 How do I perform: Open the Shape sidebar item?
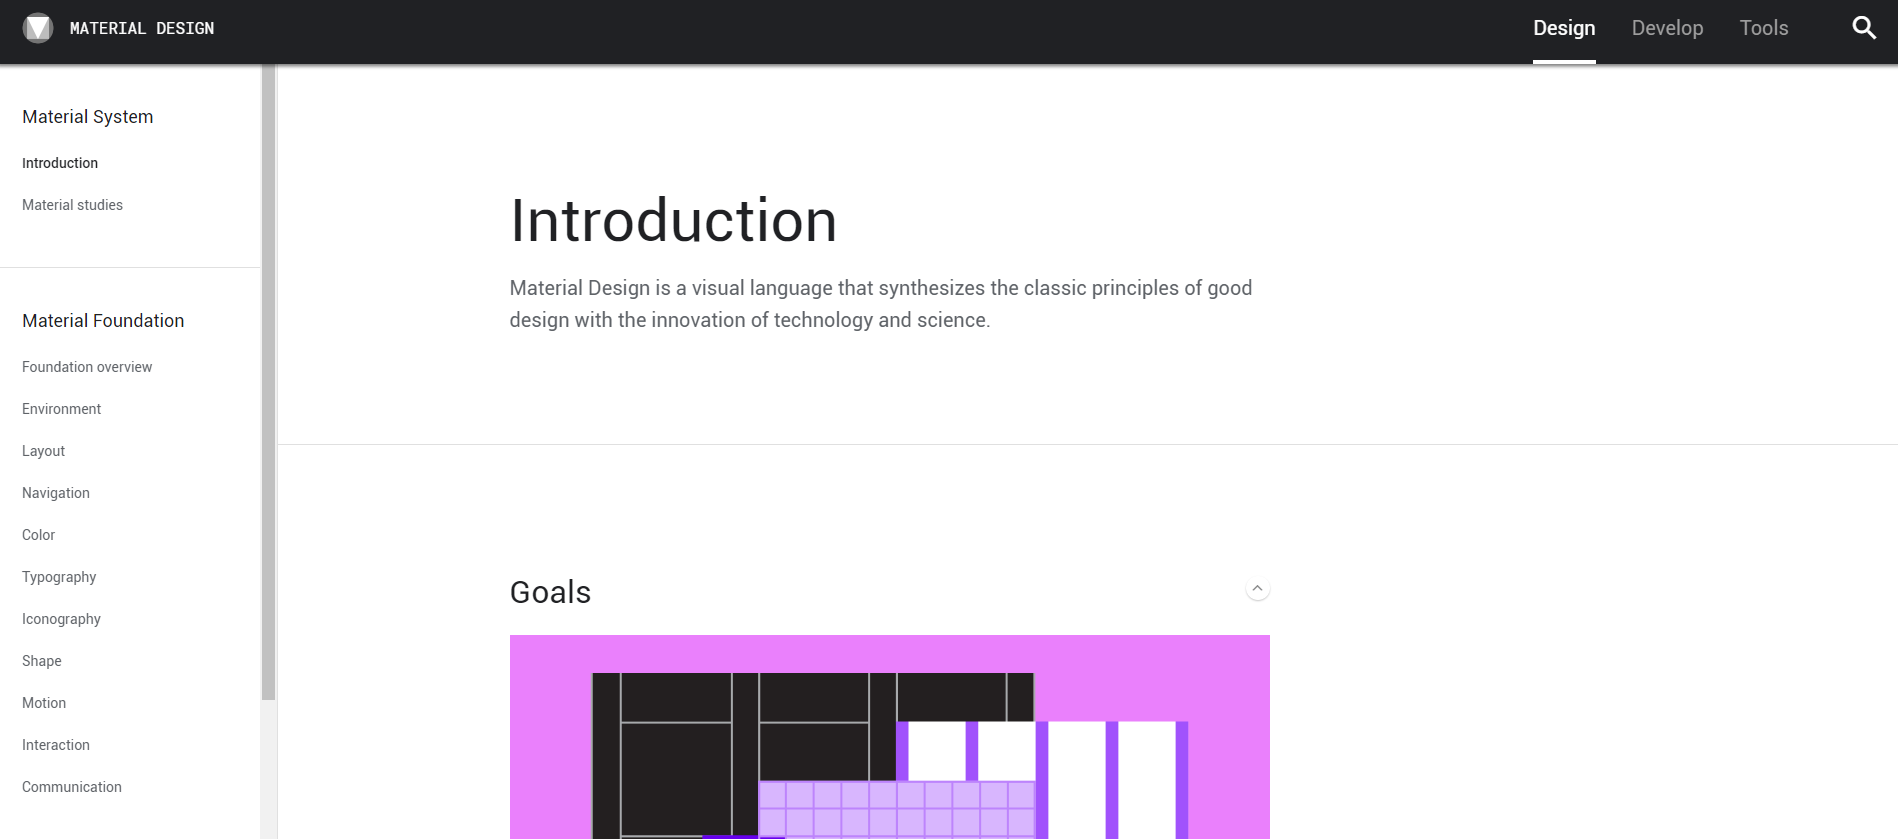coord(42,661)
